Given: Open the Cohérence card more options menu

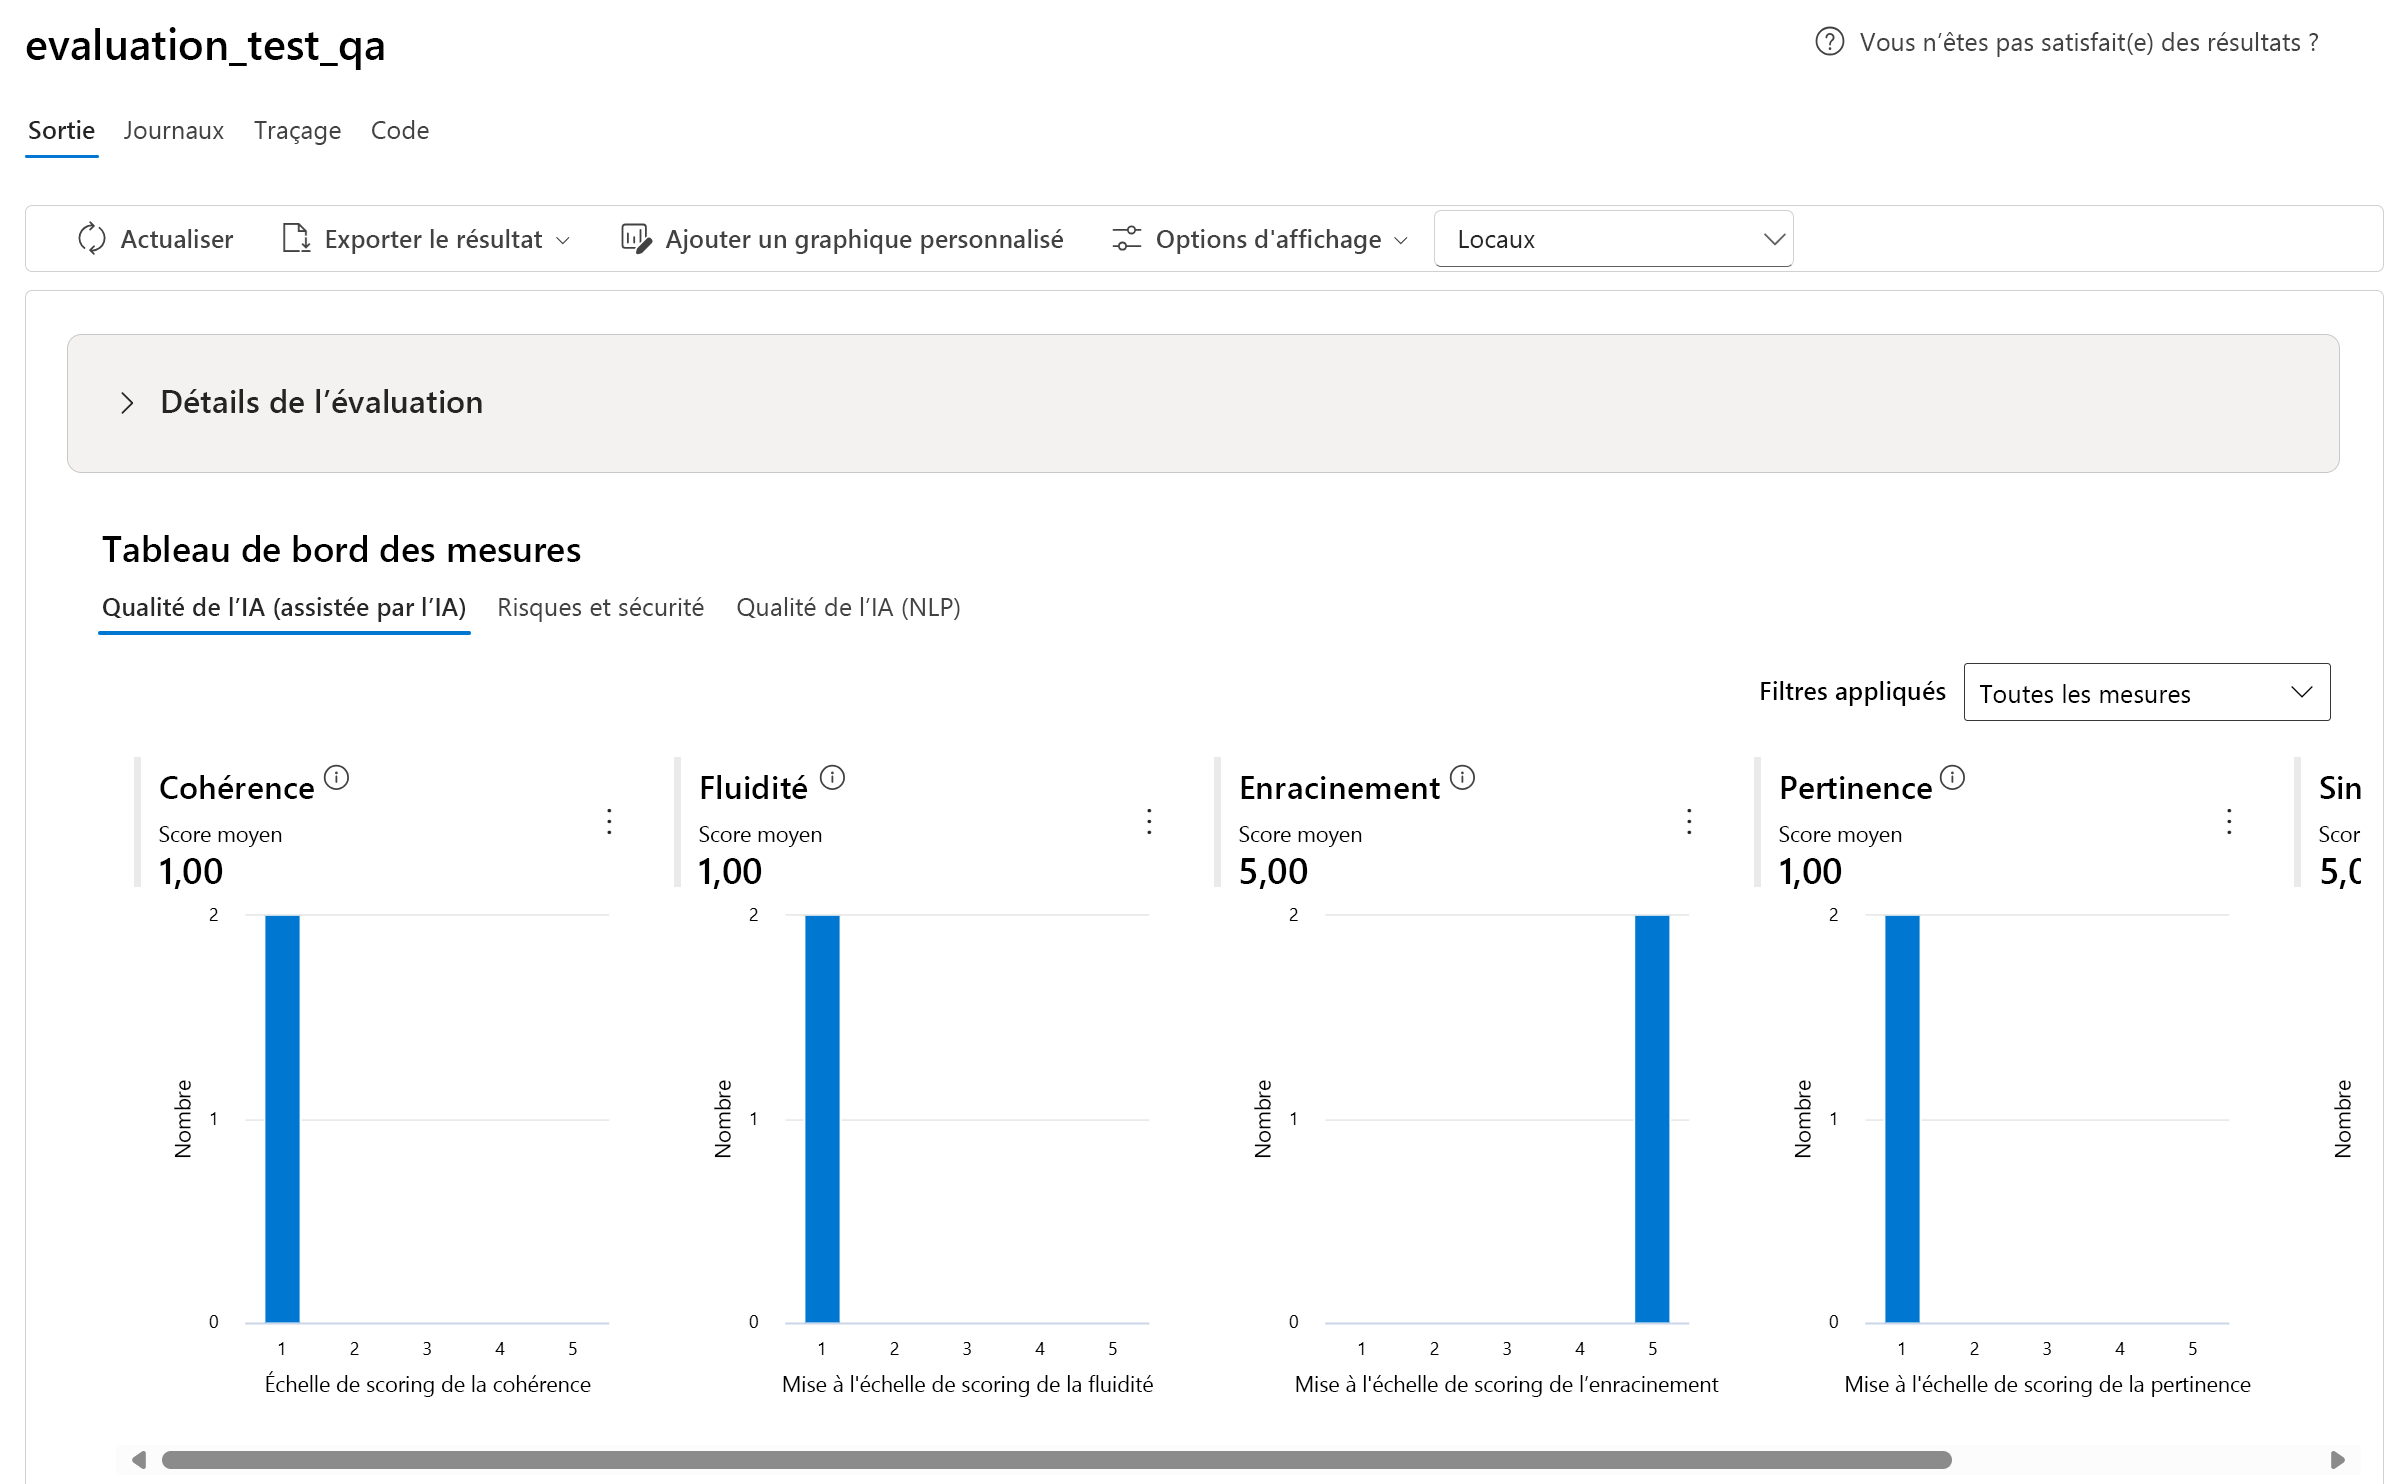Looking at the screenshot, I should coord(609,822).
